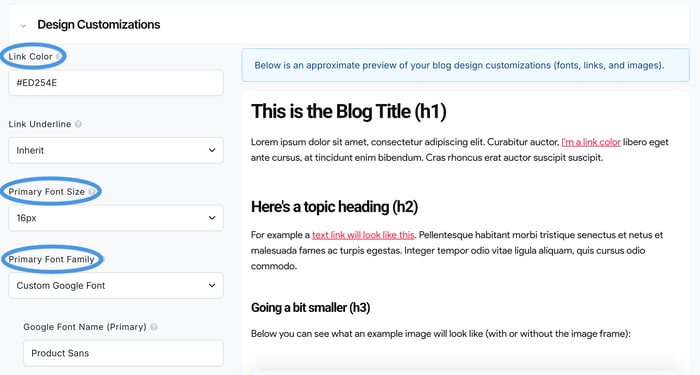Click the Link Underline label

coord(40,124)
